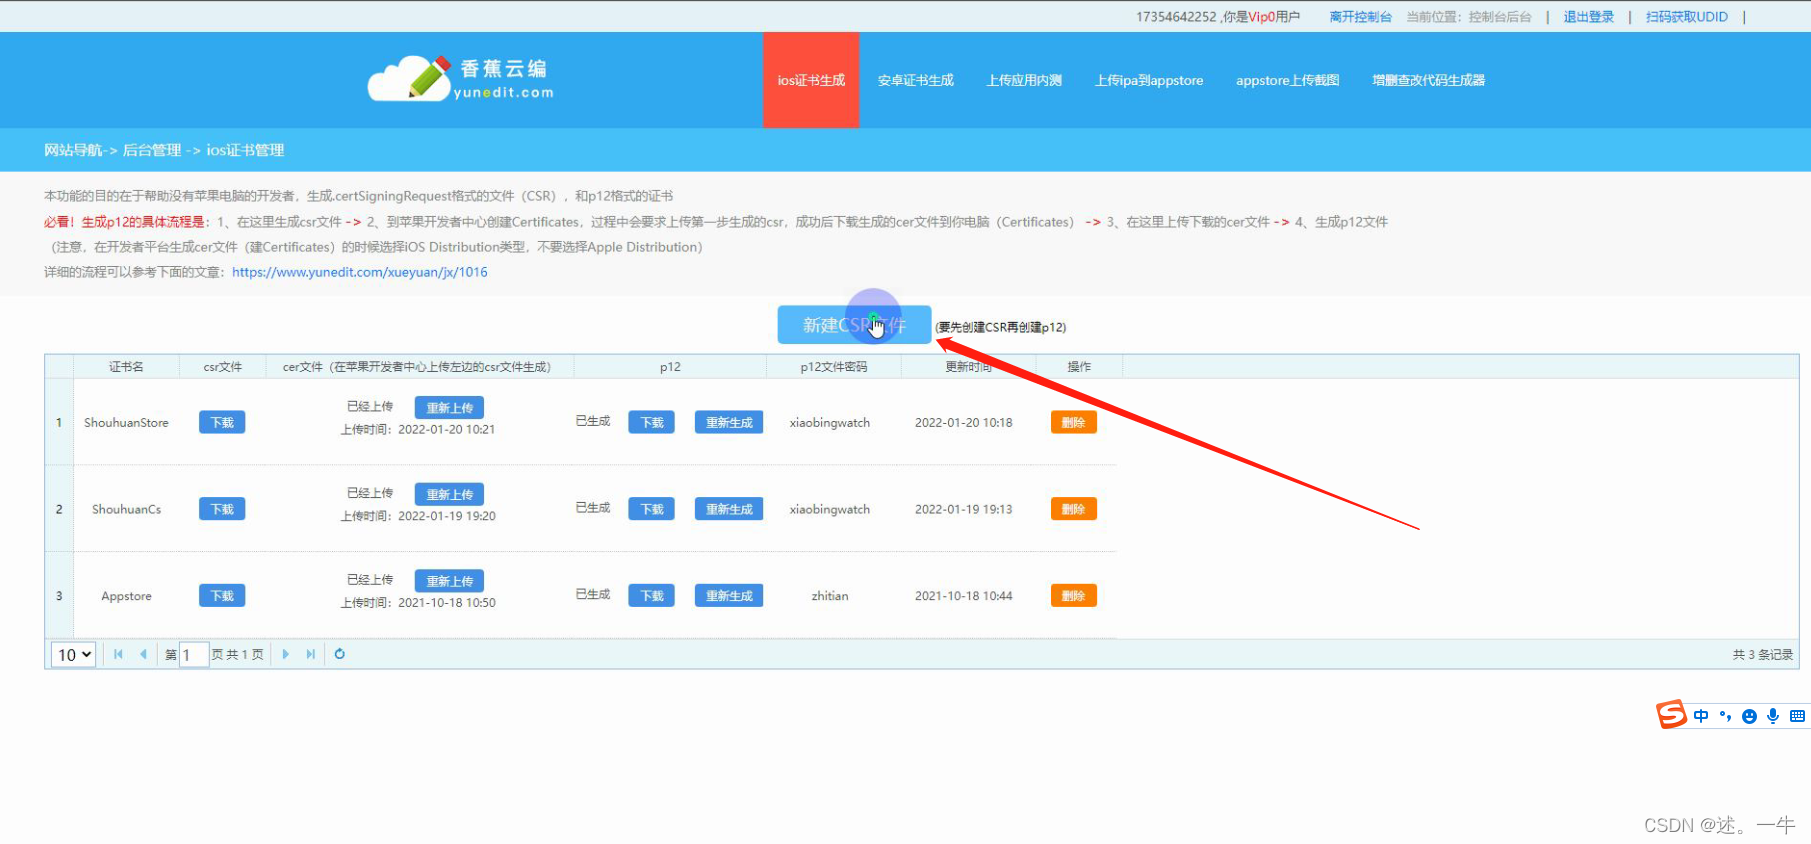Download p12 for Appstore row

point(652,596)
